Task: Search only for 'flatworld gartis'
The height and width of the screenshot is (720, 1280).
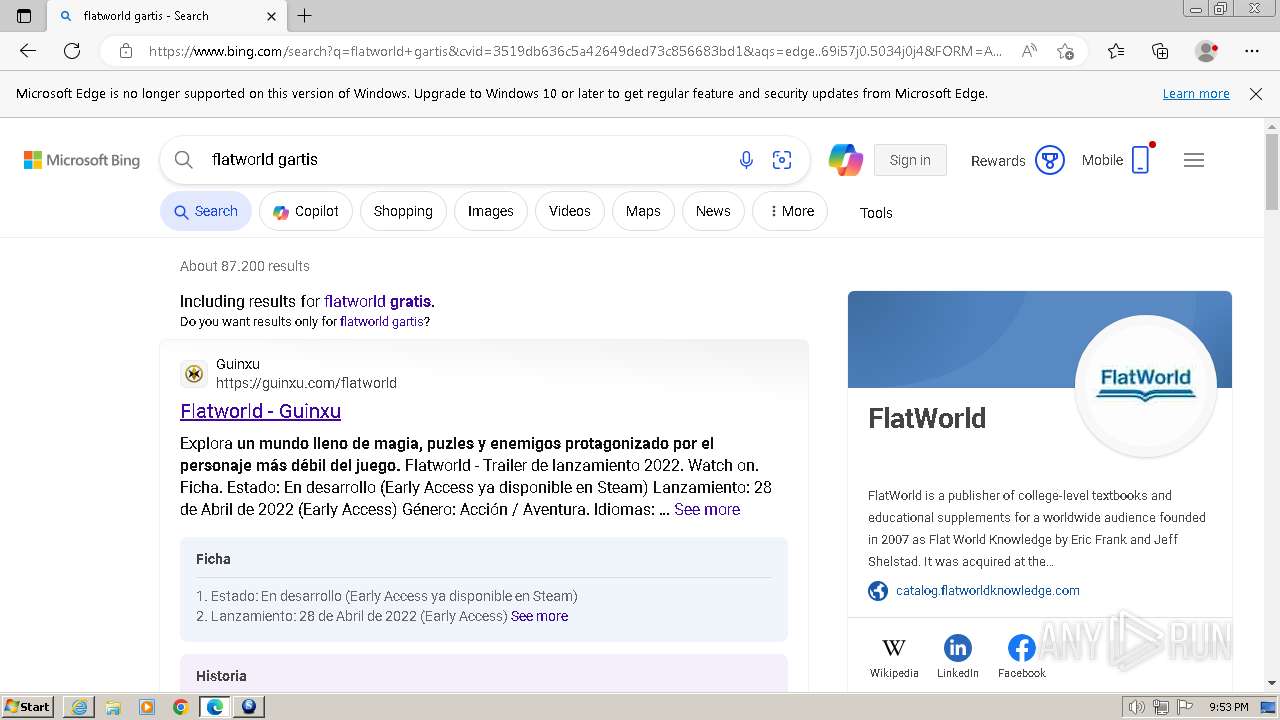Action: (x=382, y=321)
